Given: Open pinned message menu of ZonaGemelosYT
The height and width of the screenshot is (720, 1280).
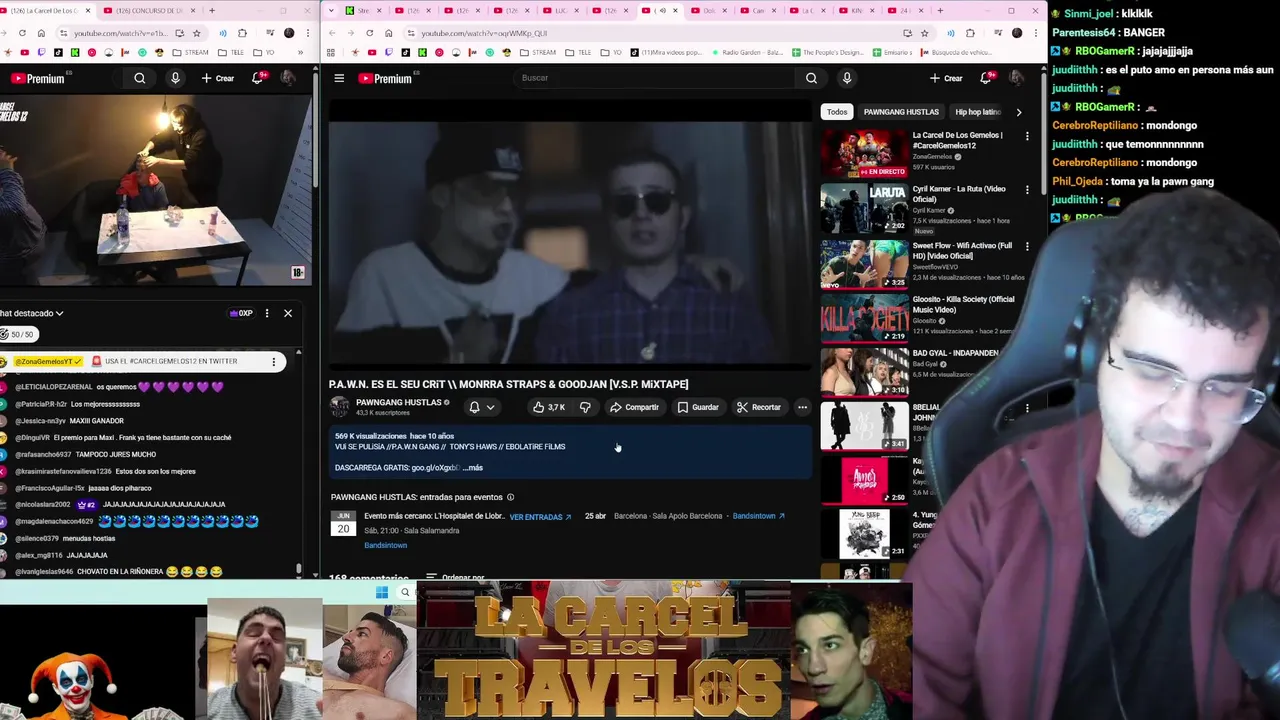Looking at the screenshot, I should [x=273, y=361].
